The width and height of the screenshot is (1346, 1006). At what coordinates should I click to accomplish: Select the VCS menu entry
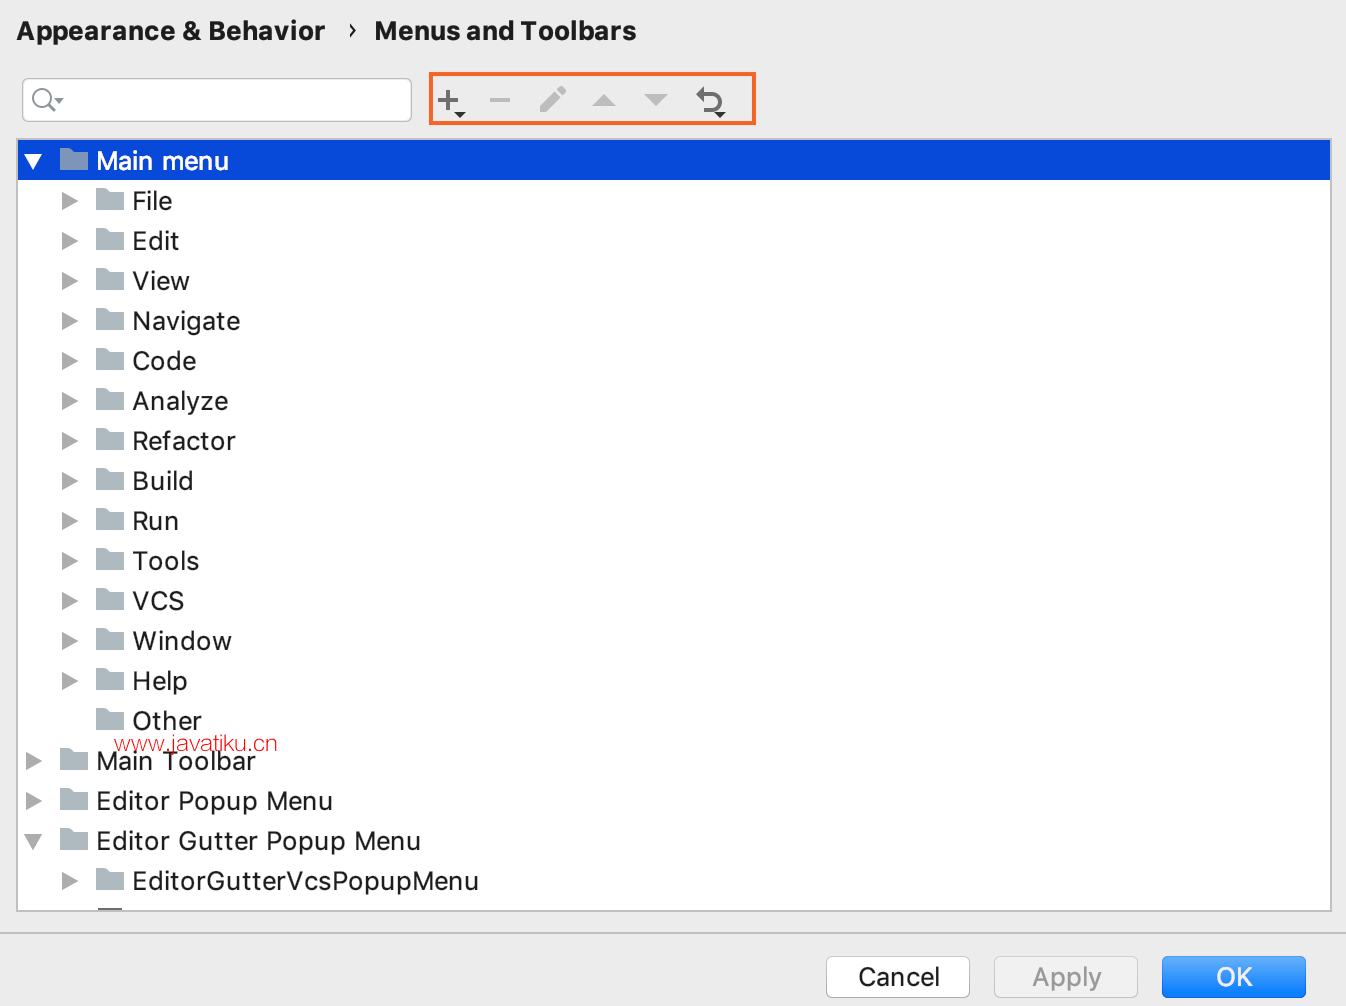(x=158, y=601)
